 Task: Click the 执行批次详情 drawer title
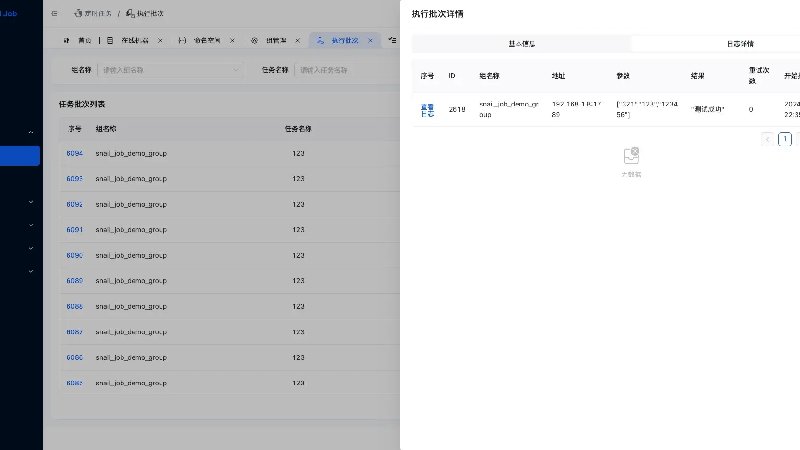pyautogui.click(x=438, y=14)
